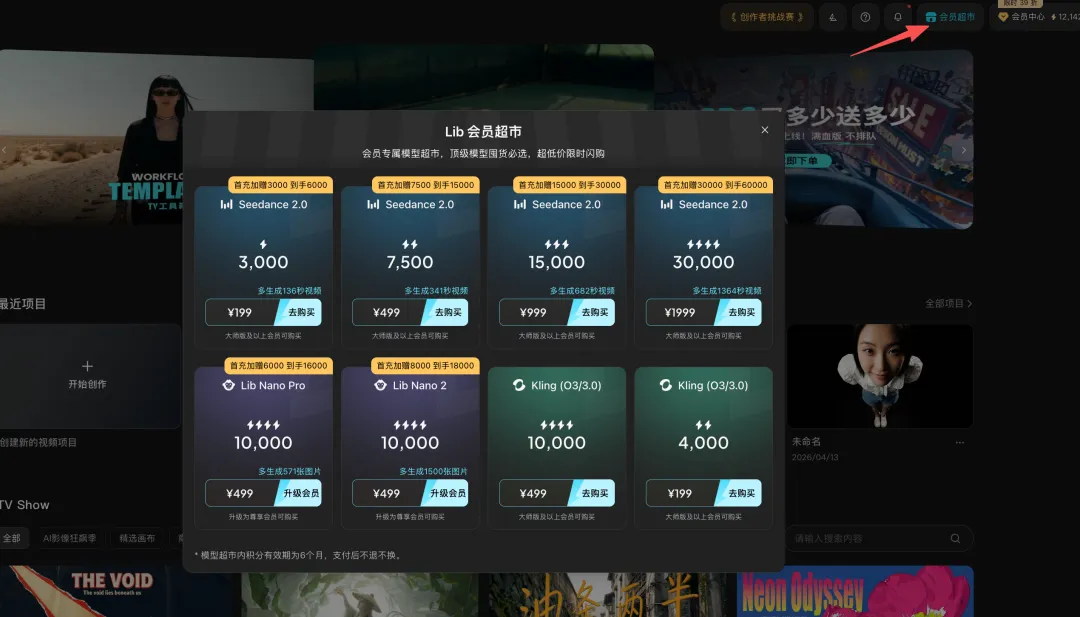
Task: Click the 多生成1364秒视频 text
Action: (727, 291)
